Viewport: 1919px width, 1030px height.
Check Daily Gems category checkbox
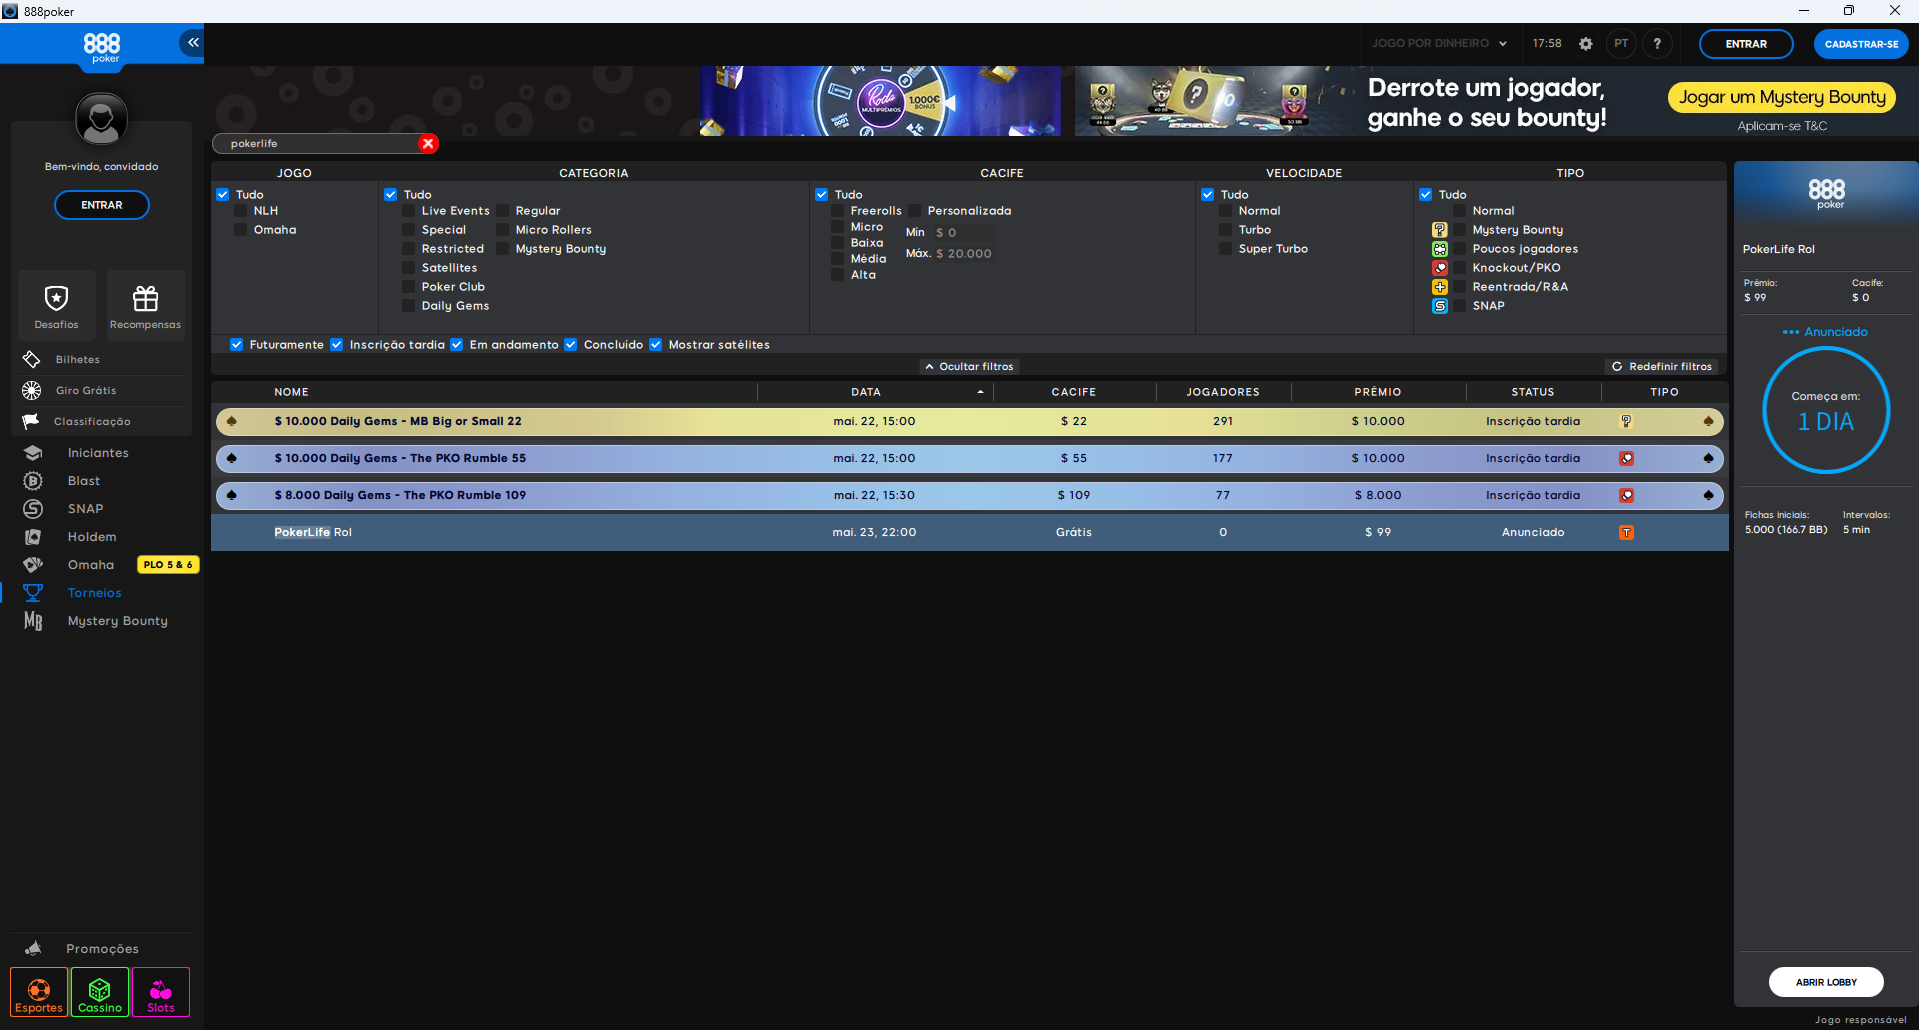tap(409, 306)
